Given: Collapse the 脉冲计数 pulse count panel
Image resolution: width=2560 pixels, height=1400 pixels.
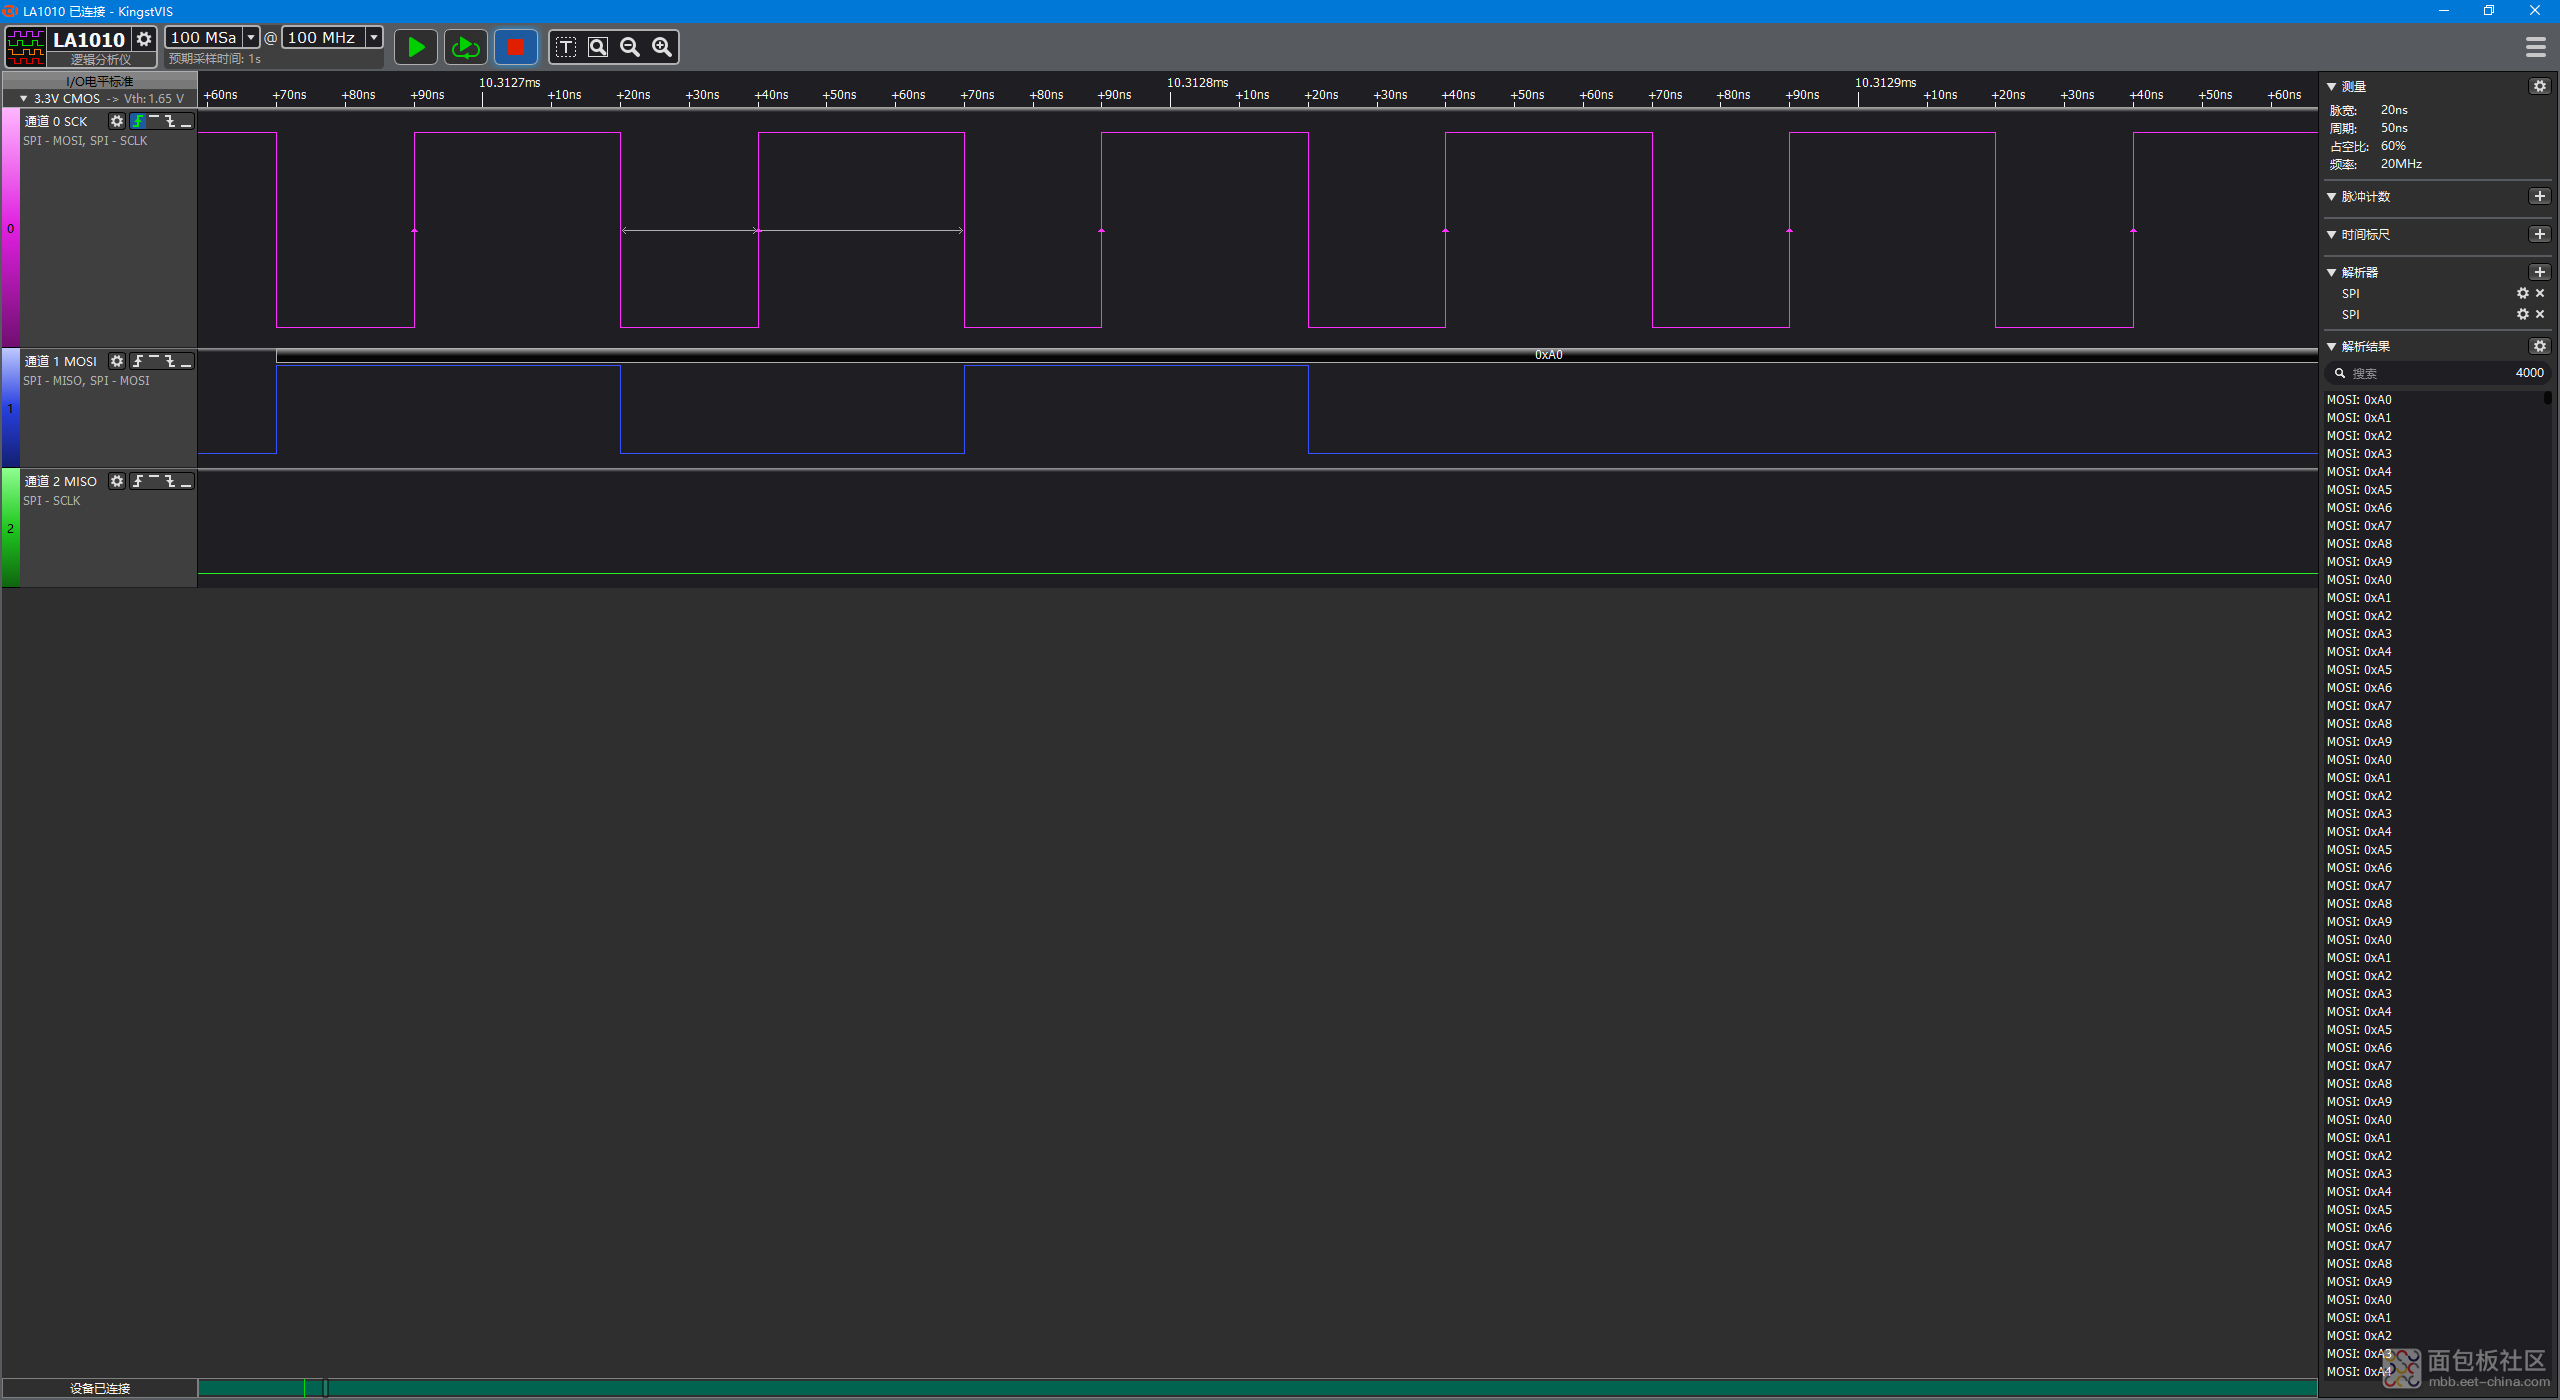Looking at the screenshot, I should coord(2332,197).
